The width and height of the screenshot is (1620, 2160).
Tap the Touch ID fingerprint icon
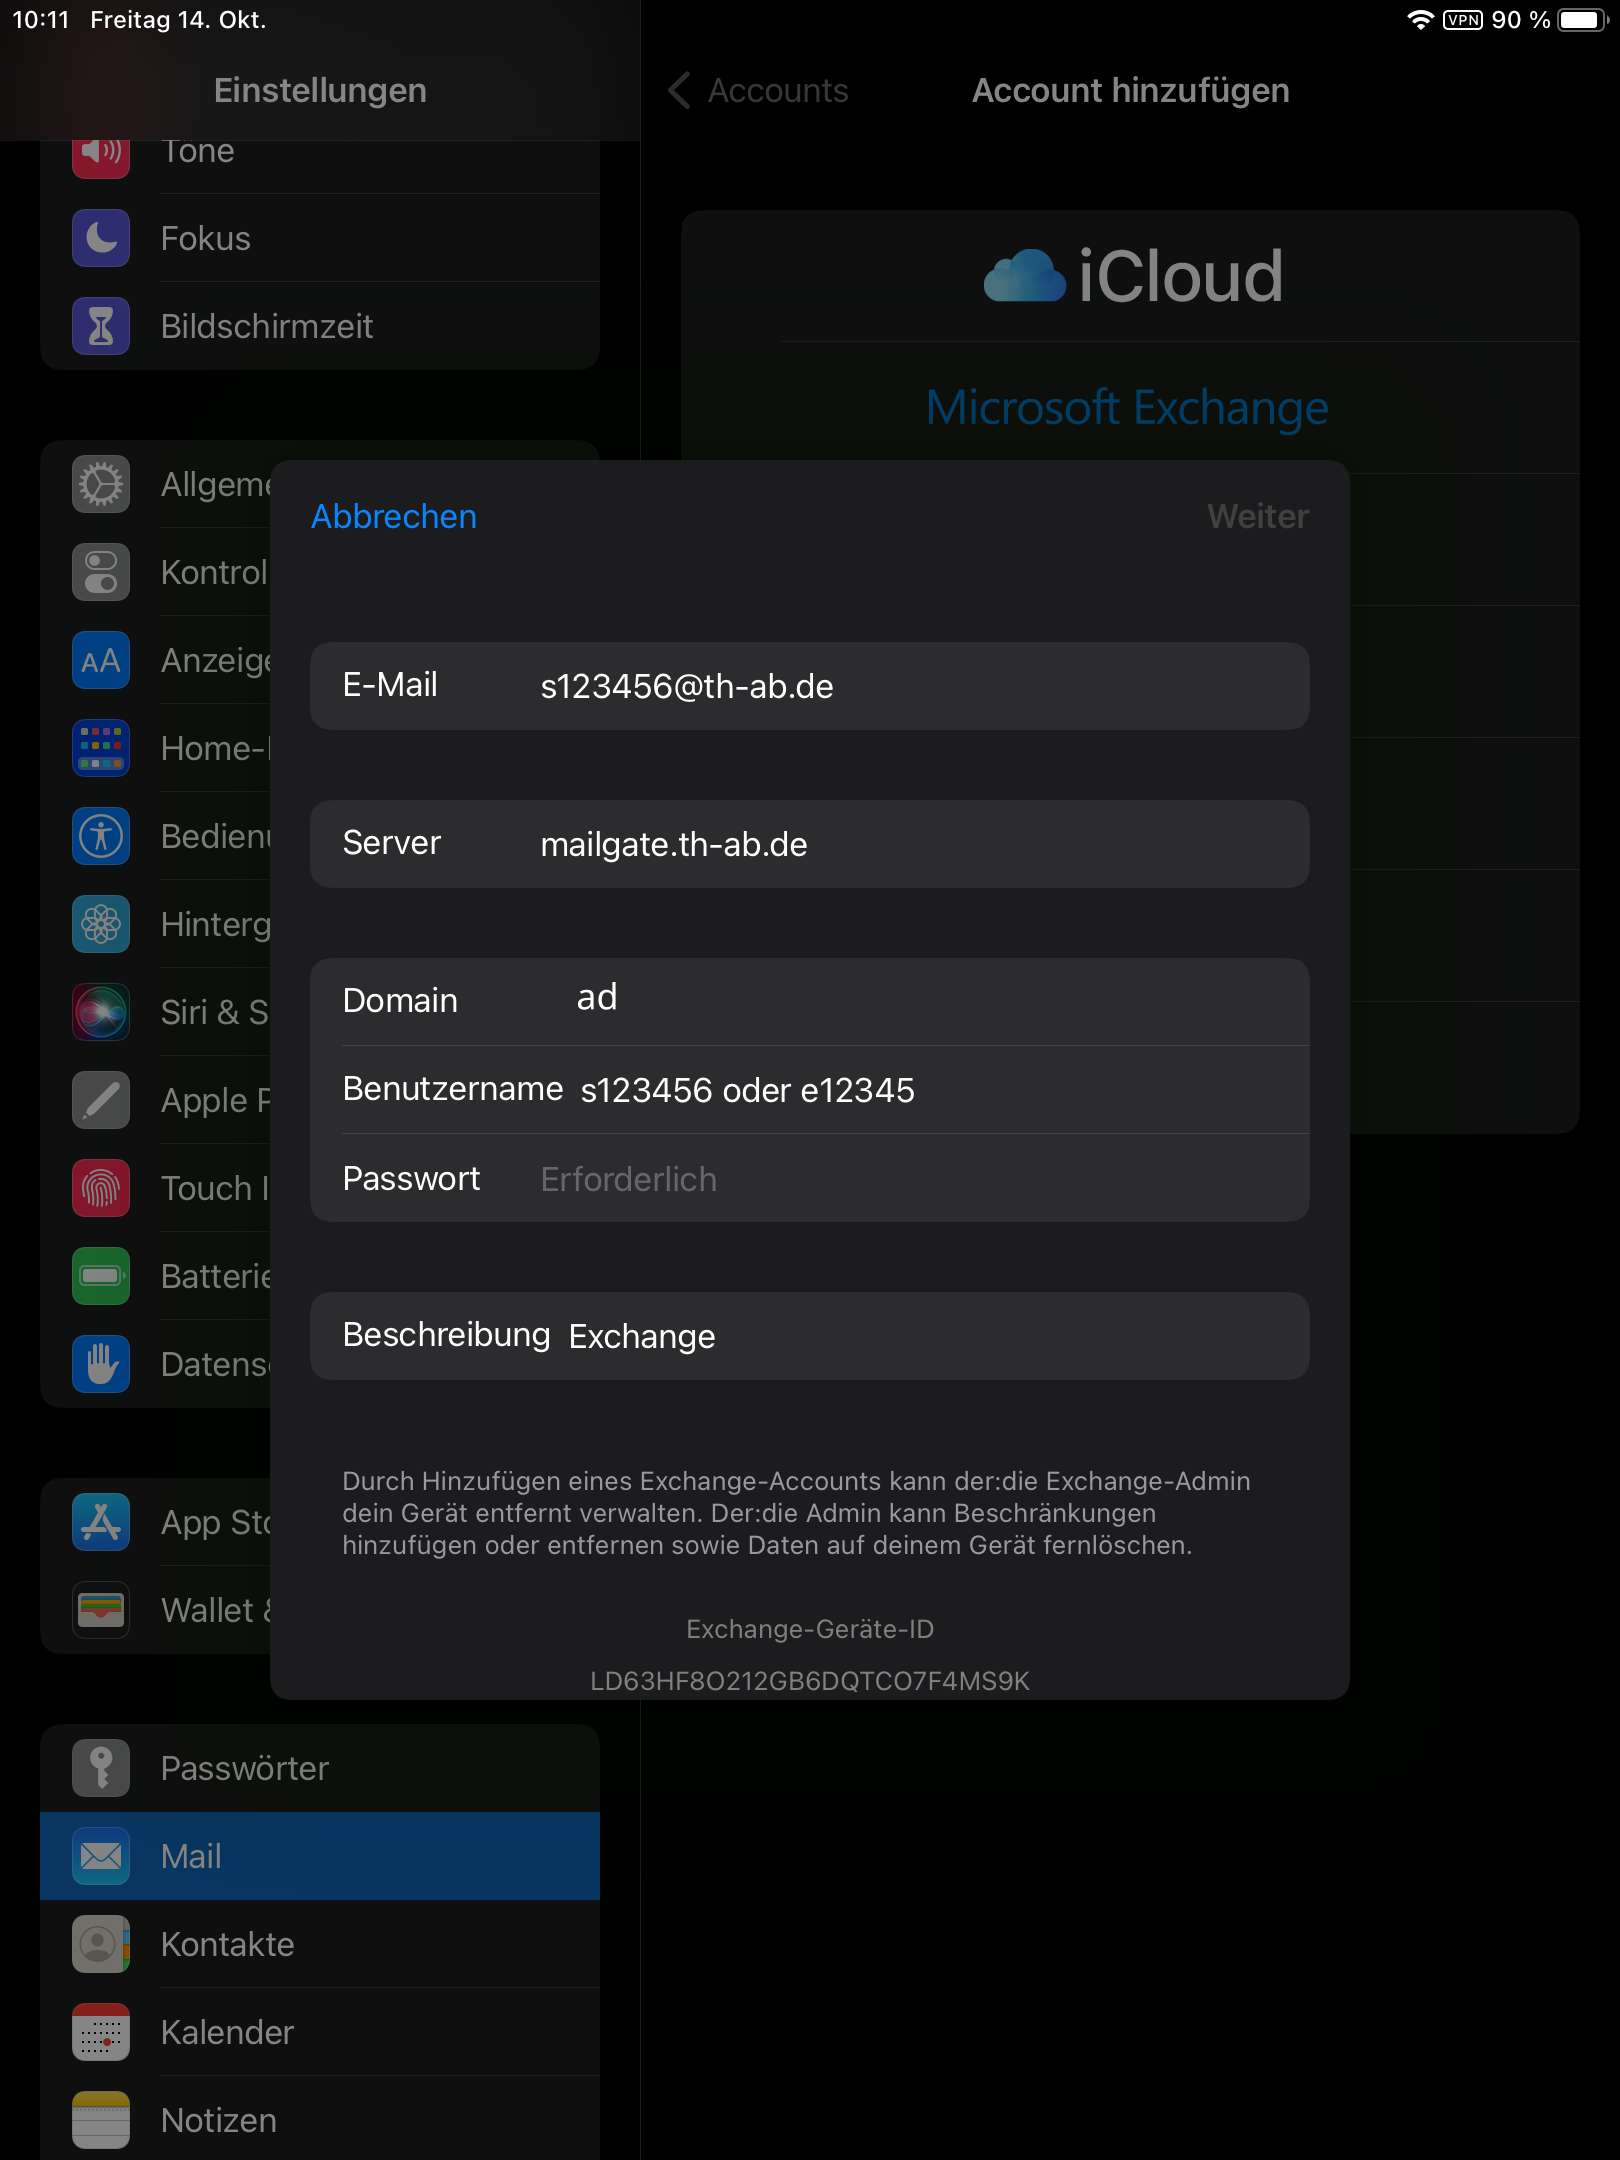101,1188
